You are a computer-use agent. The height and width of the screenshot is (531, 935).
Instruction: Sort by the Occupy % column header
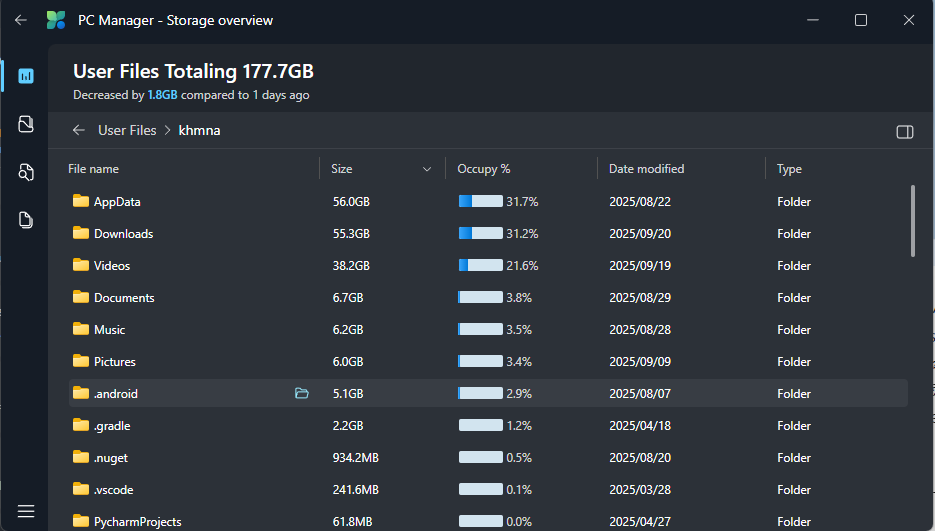tap(484, 169)
